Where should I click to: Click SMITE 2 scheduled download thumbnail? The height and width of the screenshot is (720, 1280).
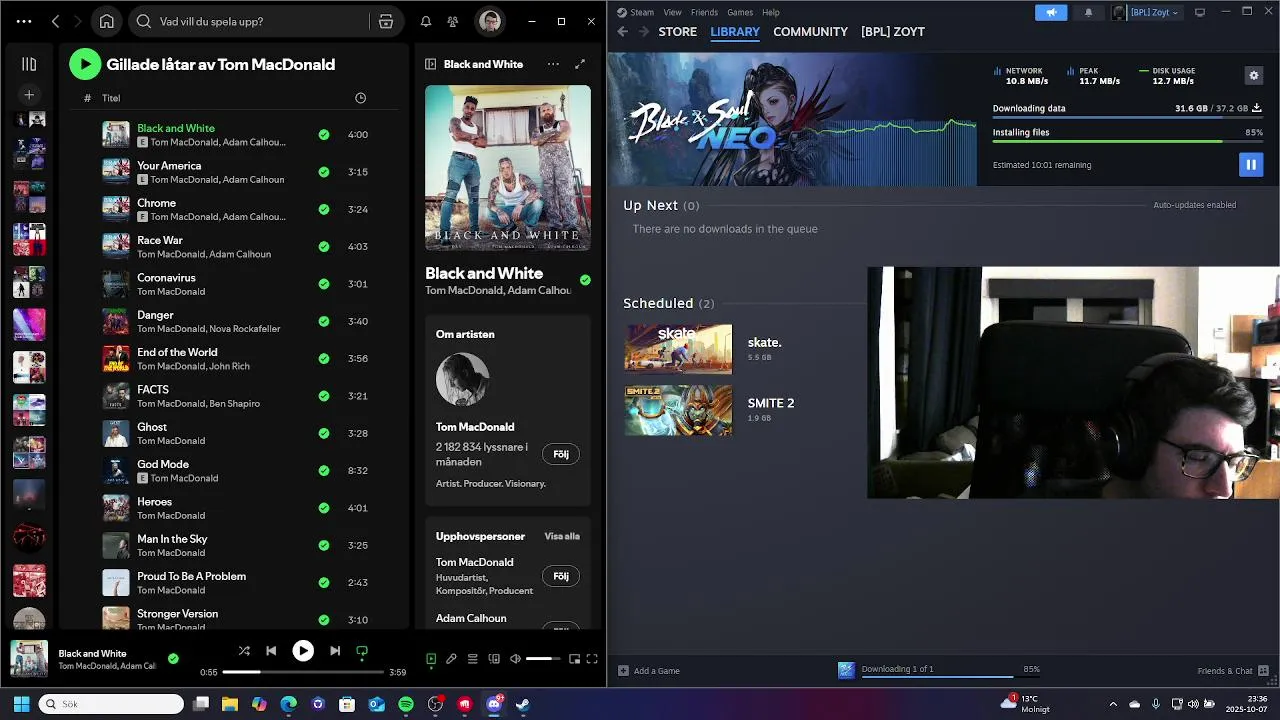click(x=678, y=410)
